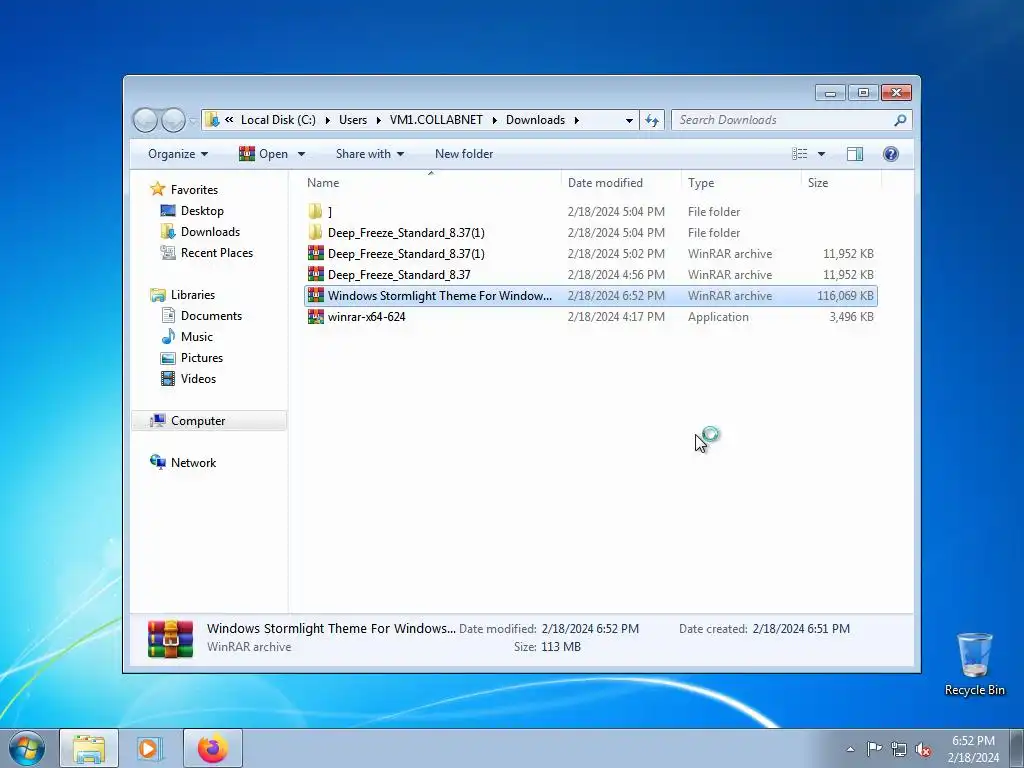Viewport: 1024px width, 768px height.
Task: Click the folder icon in address bar
Action: [x=212, y=120]
